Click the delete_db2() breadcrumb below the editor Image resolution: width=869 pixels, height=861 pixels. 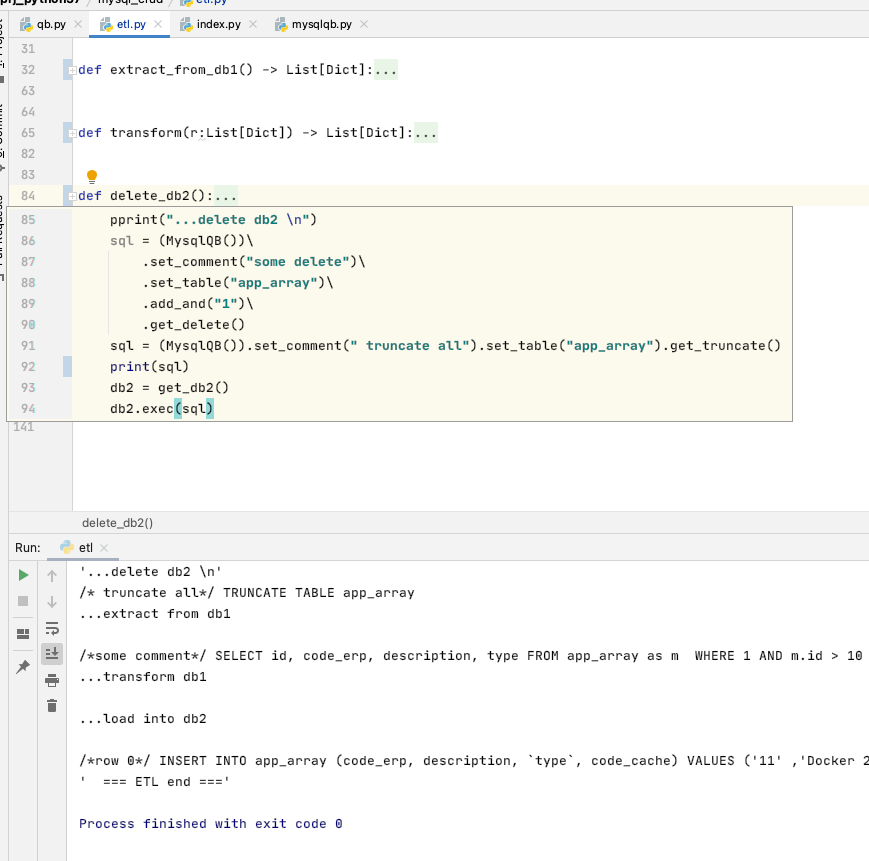coord(117,522)
